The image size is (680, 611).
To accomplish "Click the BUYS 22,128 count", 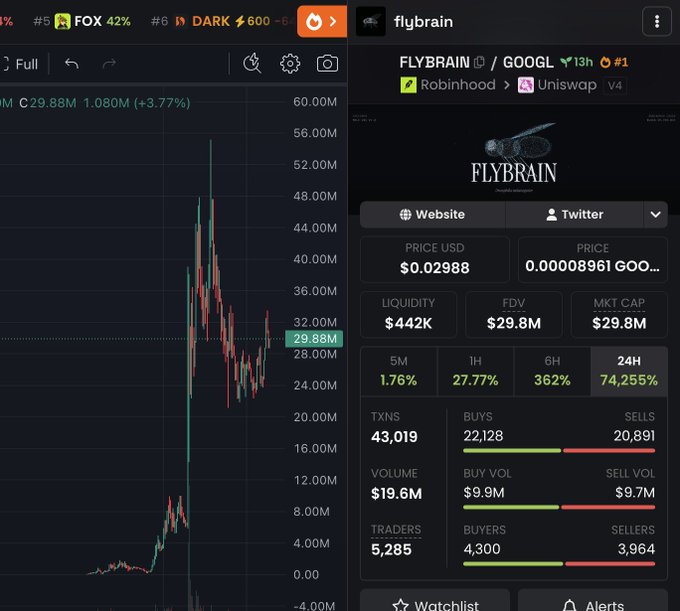I will [x=483, y=436].
